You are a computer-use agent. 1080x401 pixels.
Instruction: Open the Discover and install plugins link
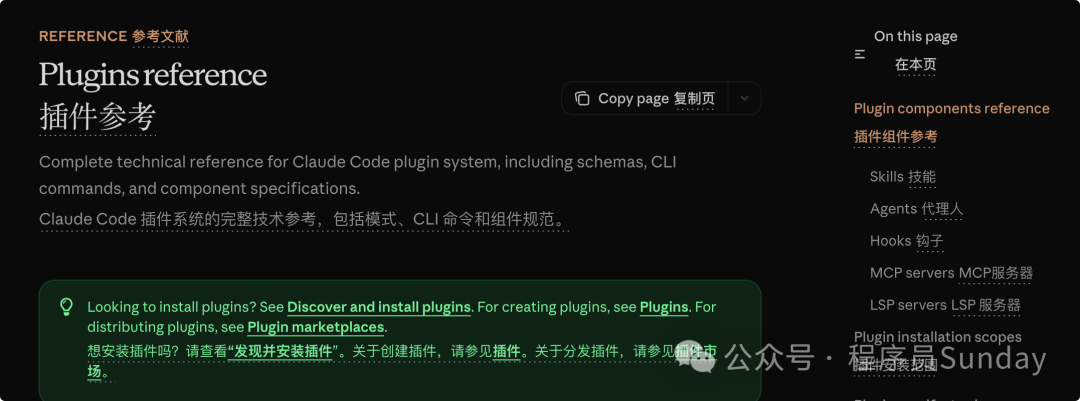[379, 307]
